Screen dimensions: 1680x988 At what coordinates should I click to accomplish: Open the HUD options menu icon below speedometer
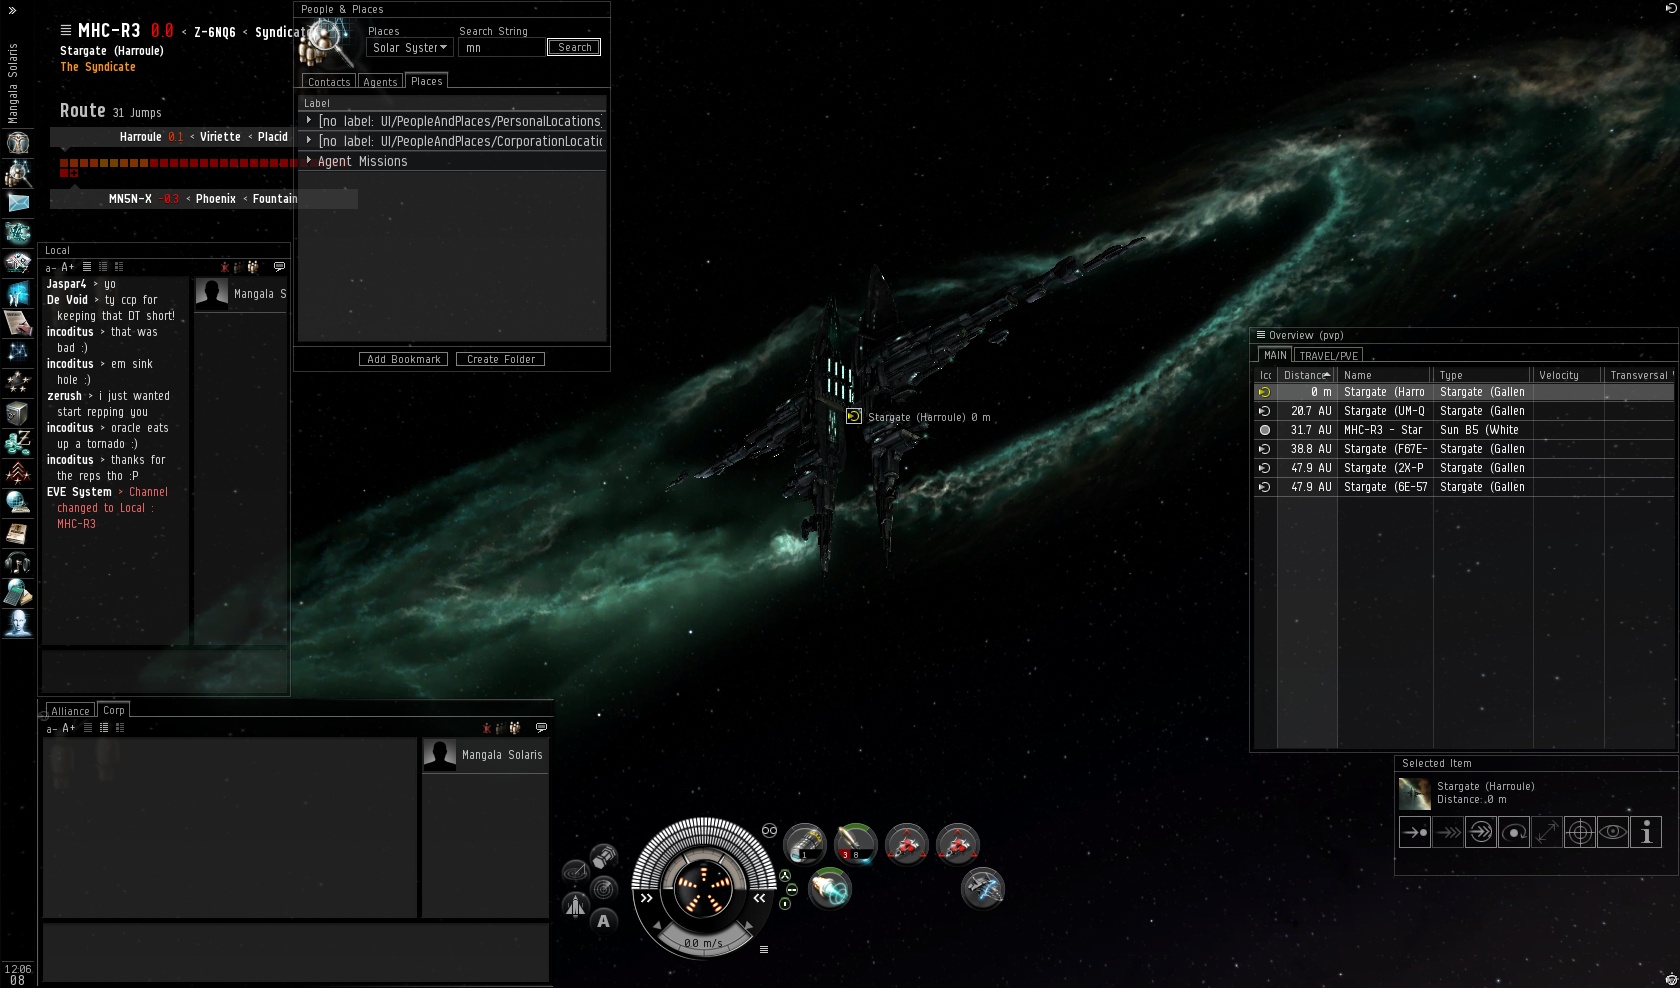764,949
